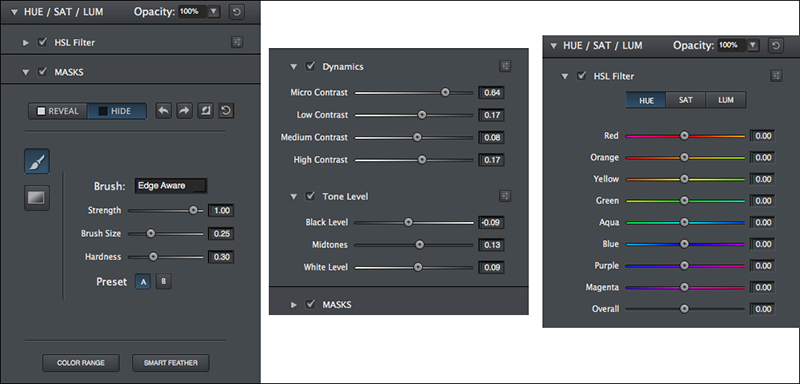Switch to the LUM tab
Image resolution: width=800 pixels, height=384 pixels.
tap(726, 100)
